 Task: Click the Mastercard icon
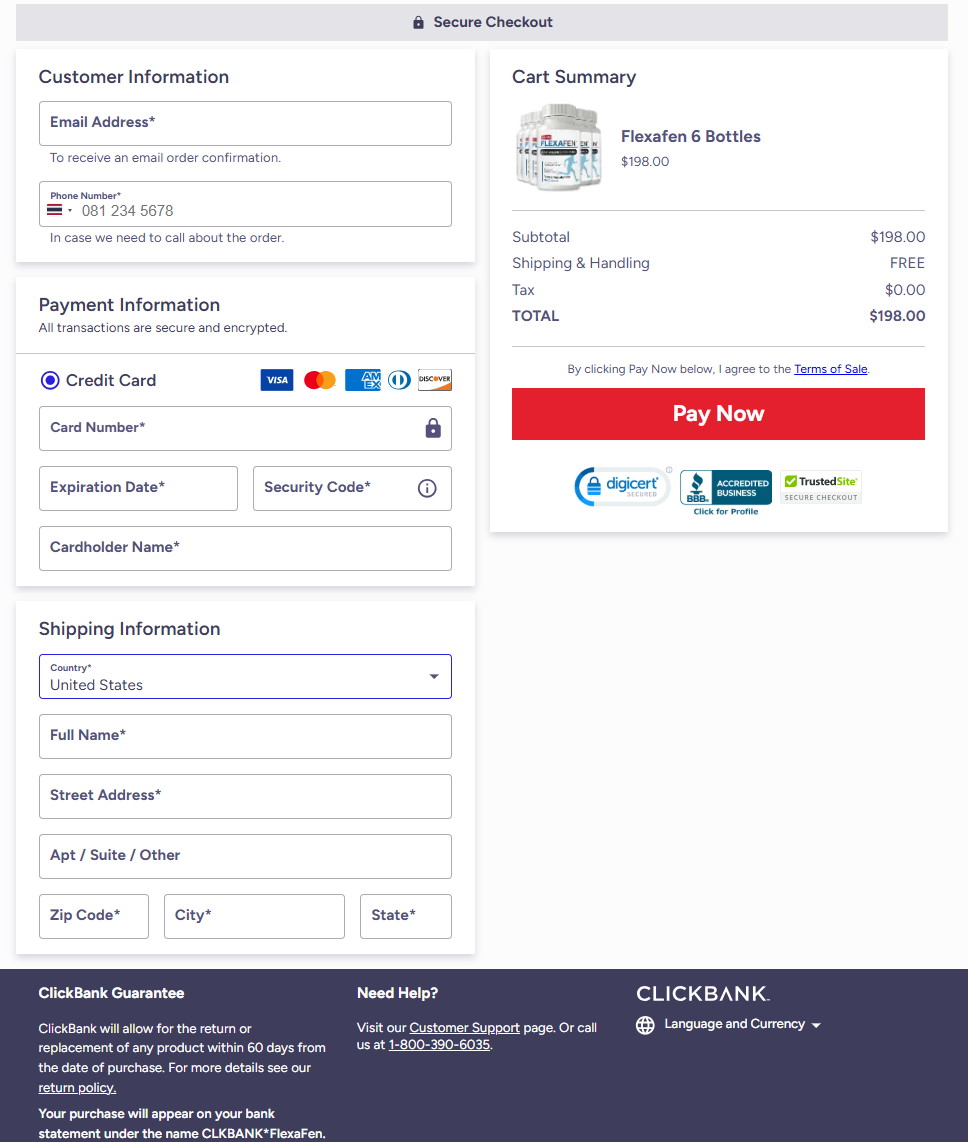(x=319, y=380)
